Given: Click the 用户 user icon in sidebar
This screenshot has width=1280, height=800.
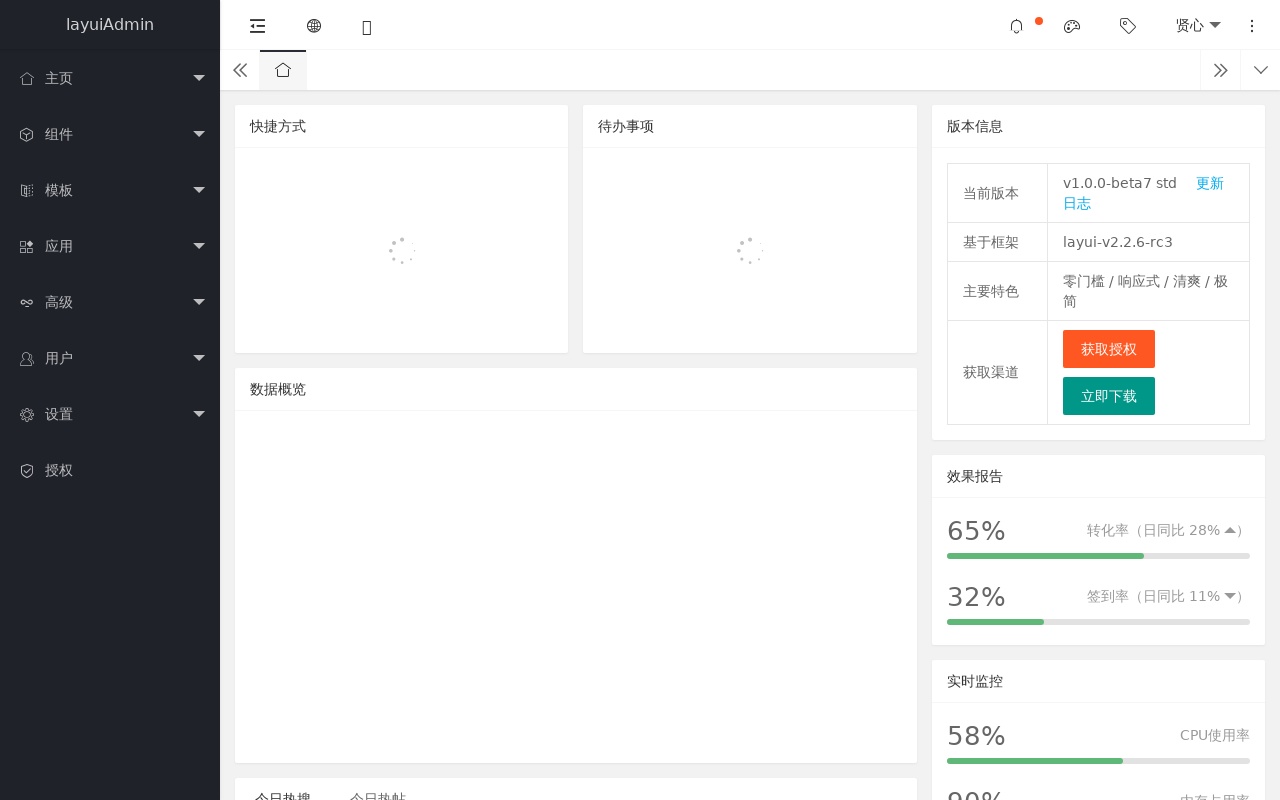Looking at the screenshot, I should tap(27, 358).
